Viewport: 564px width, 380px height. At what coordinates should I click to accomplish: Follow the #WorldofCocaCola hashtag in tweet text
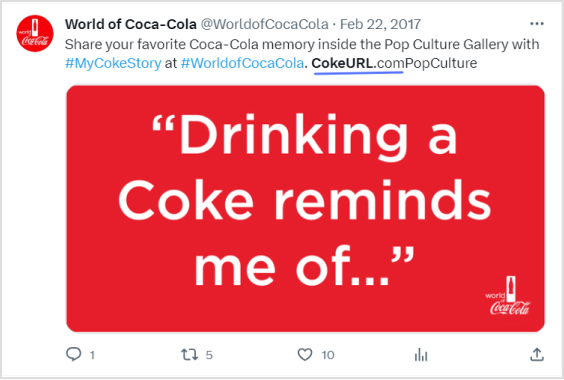tap(242, 63)
